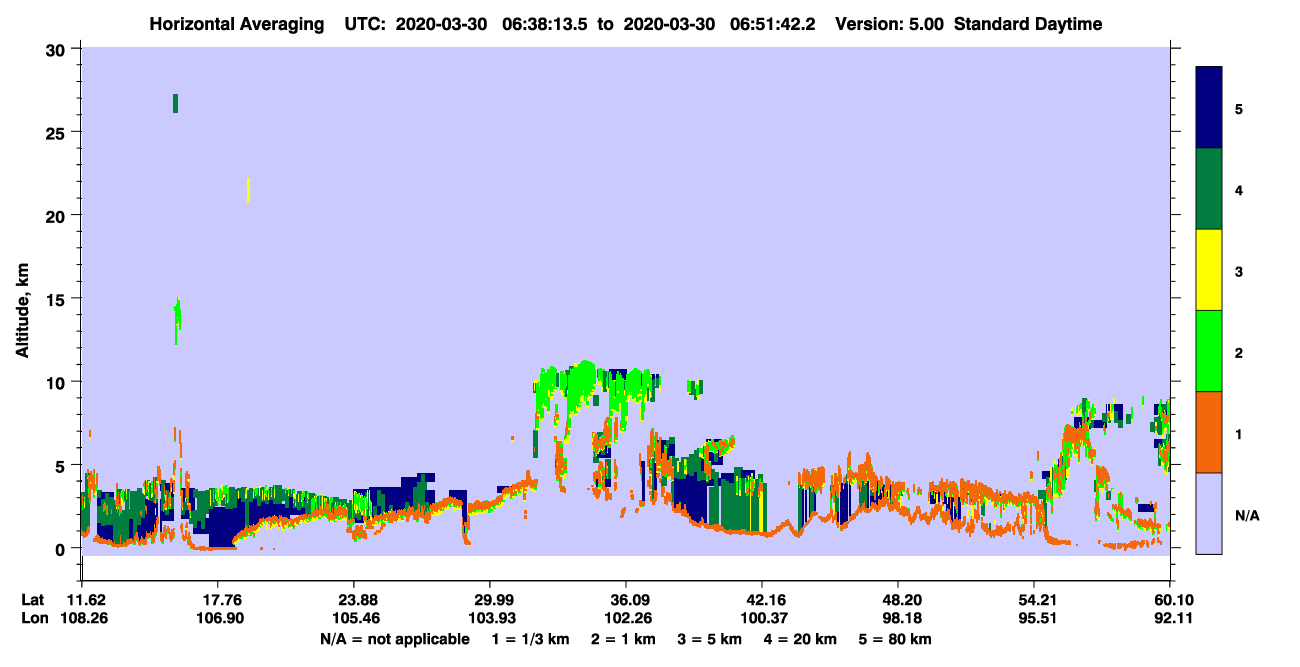Click the 'Version: 5.00' text
This screenshot has width=1300, height=667.
coord(887,24)
